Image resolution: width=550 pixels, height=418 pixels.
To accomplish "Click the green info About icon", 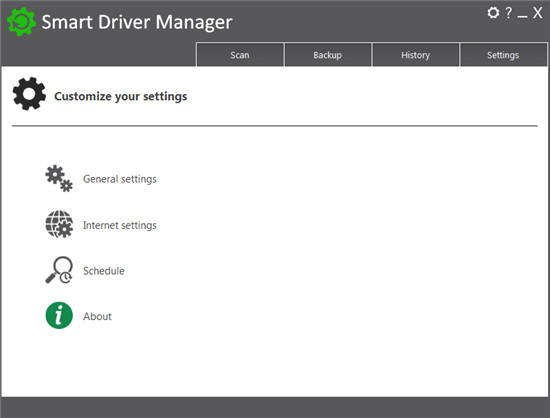I will [x=59, y=316].
